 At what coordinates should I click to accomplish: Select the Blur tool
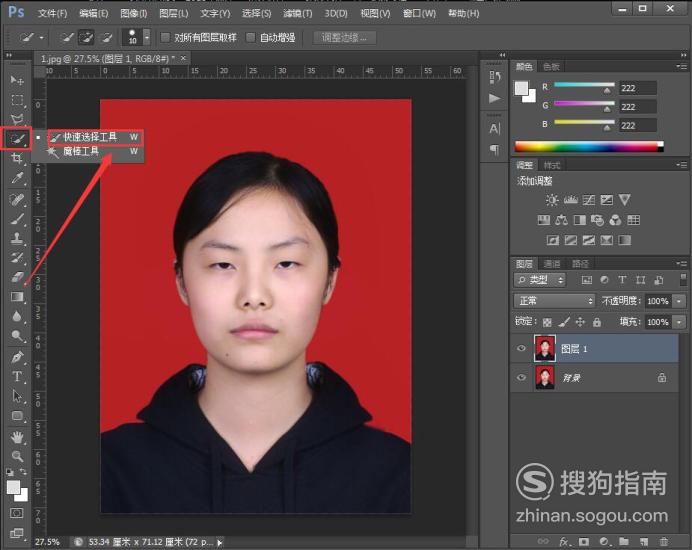(x=17, y=316)
